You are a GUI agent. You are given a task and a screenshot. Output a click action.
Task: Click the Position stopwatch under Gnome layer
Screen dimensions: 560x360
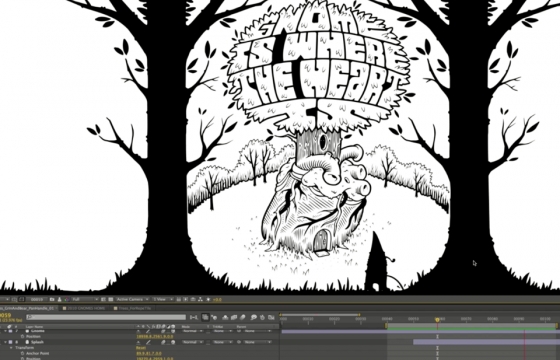pos(22,336)
